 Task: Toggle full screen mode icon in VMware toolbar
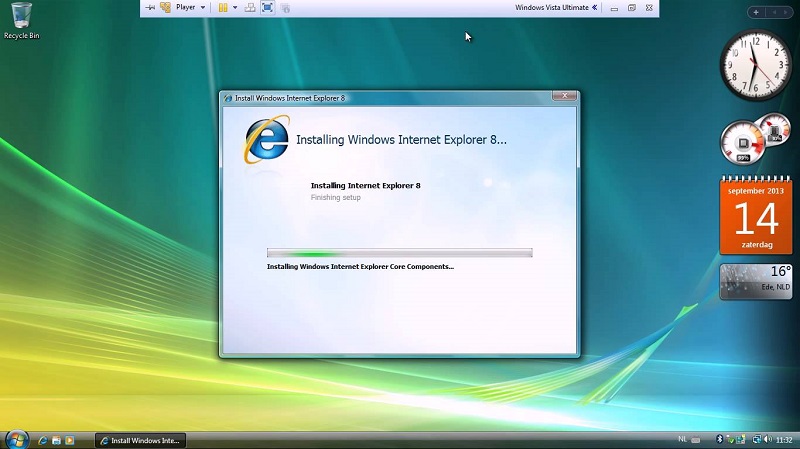click(x=267, y=8)
